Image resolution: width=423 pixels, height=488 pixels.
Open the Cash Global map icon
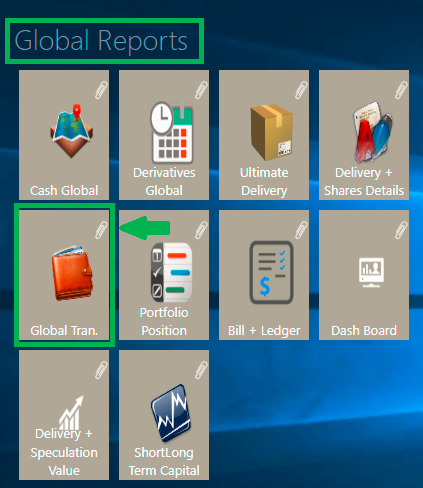click(x=71, y=131)
